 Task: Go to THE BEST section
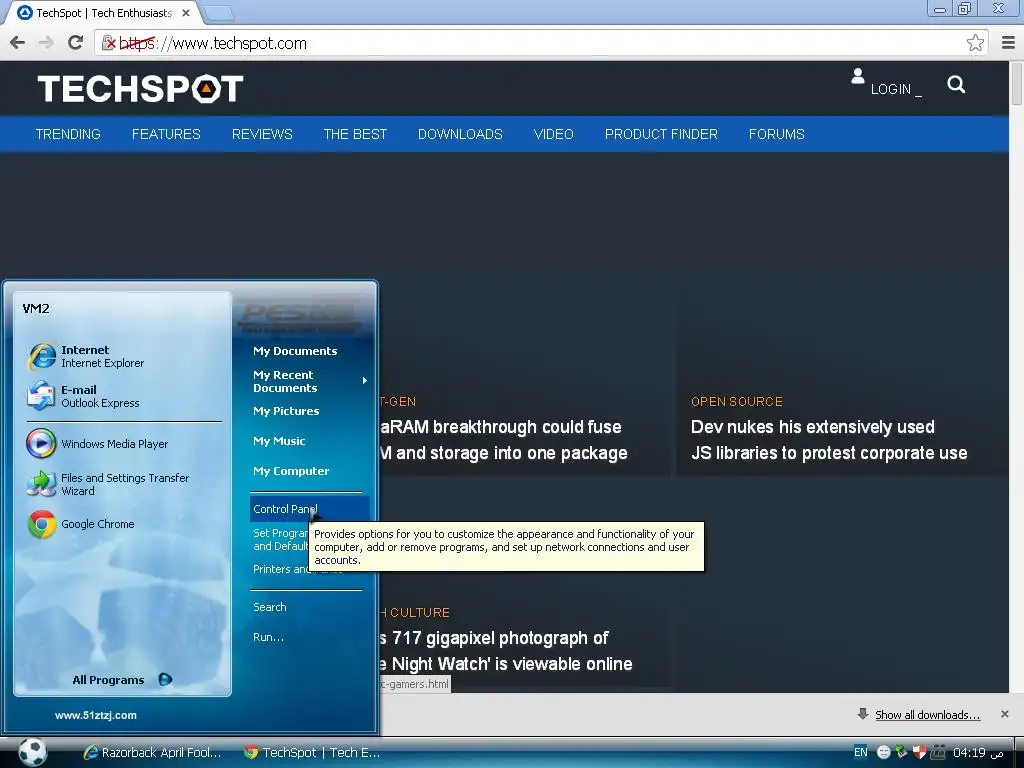(x=355, y=135)
